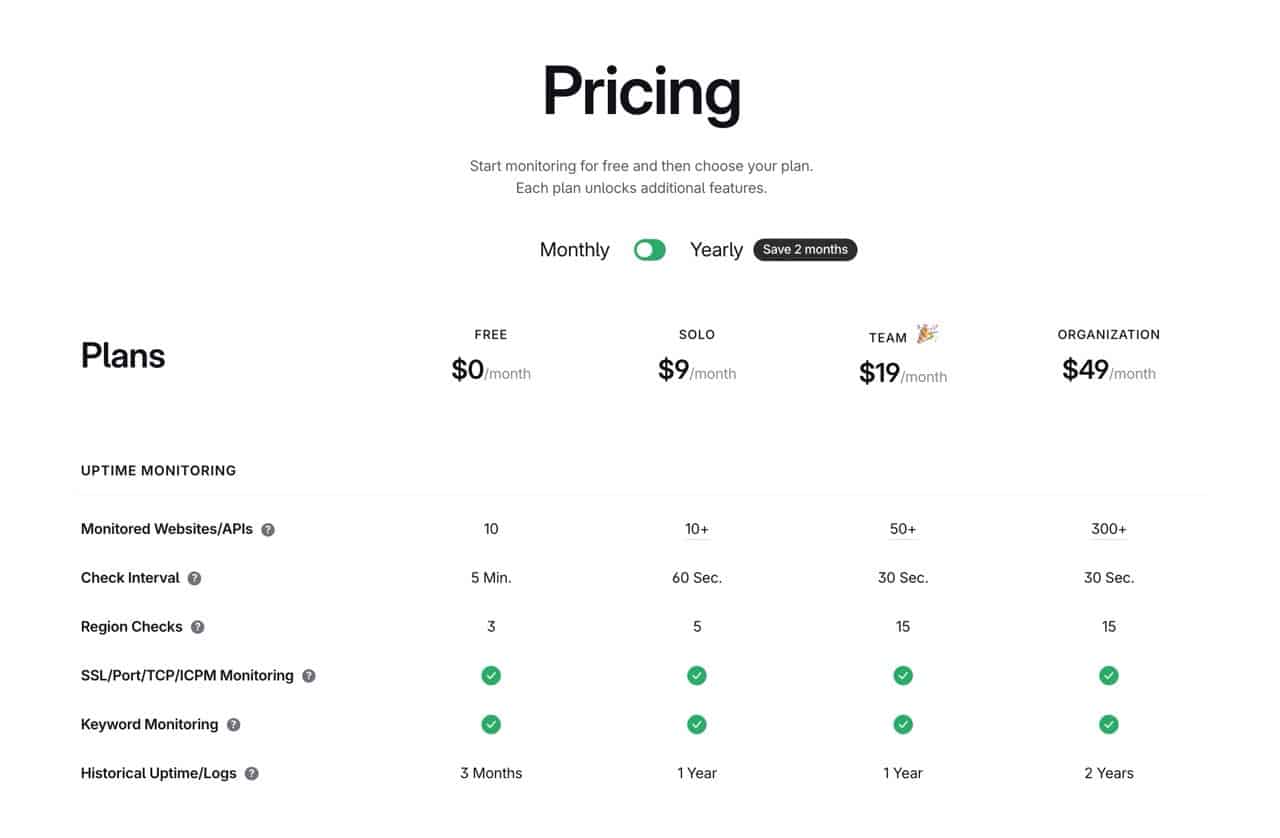This screenshot has width=1280, height=838.
Task: Click the Solo $9/month price
Action: click(697, 371)
